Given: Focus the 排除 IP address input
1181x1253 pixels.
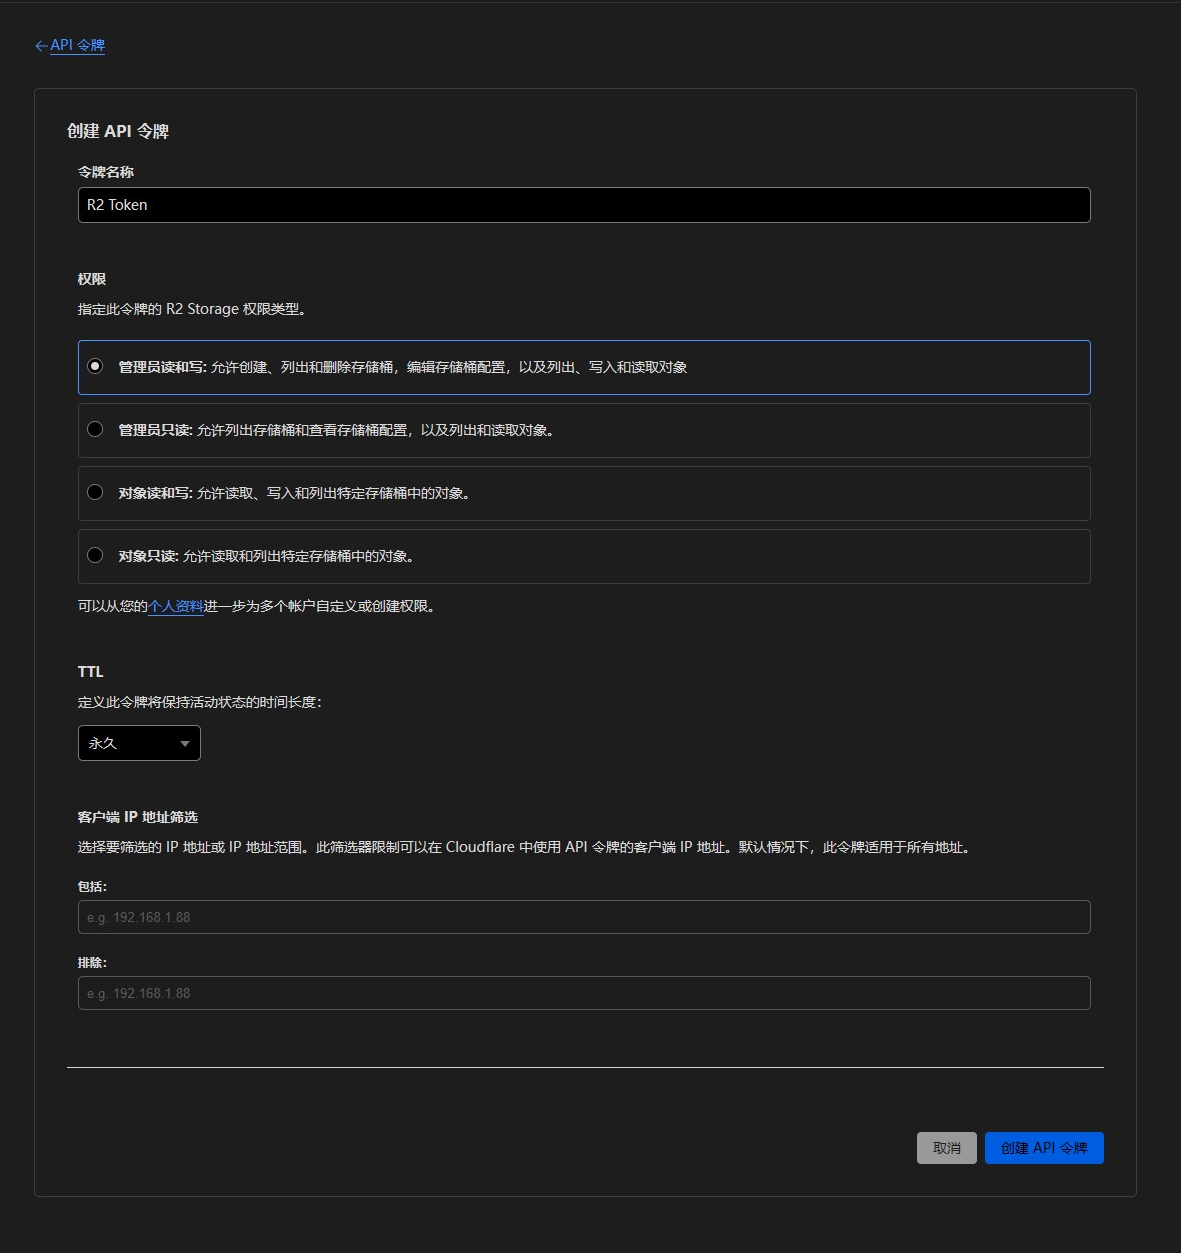Looking at the screenshot, I should pos(583,993).
